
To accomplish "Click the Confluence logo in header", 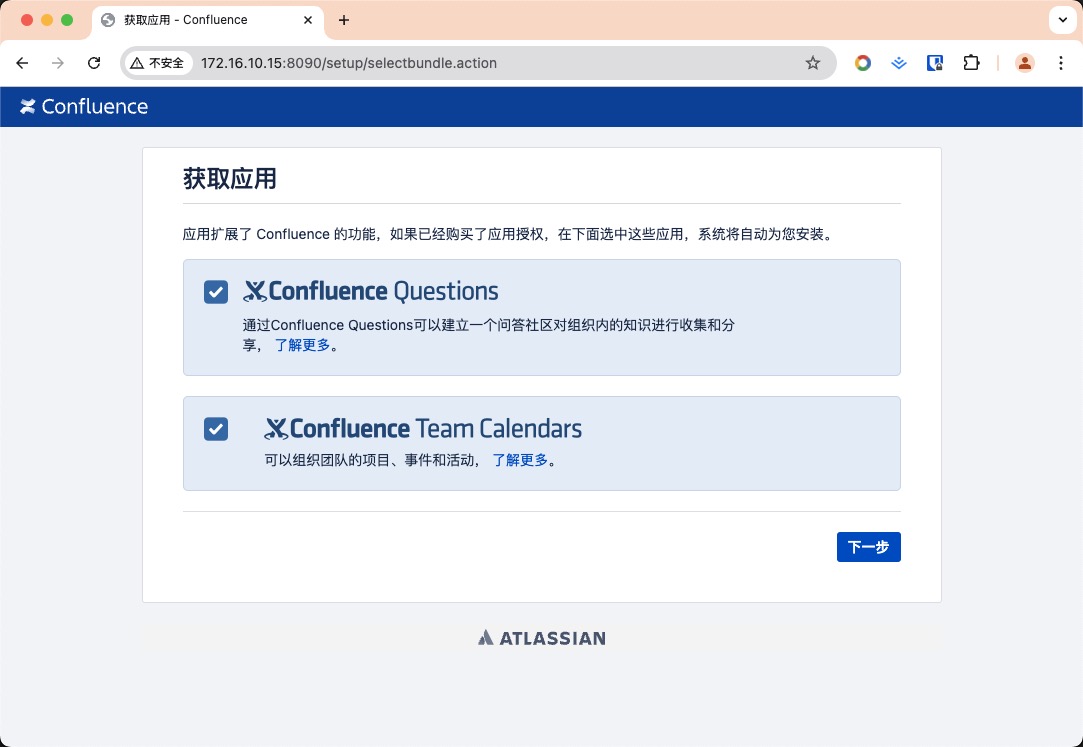I will pos(84,107).
